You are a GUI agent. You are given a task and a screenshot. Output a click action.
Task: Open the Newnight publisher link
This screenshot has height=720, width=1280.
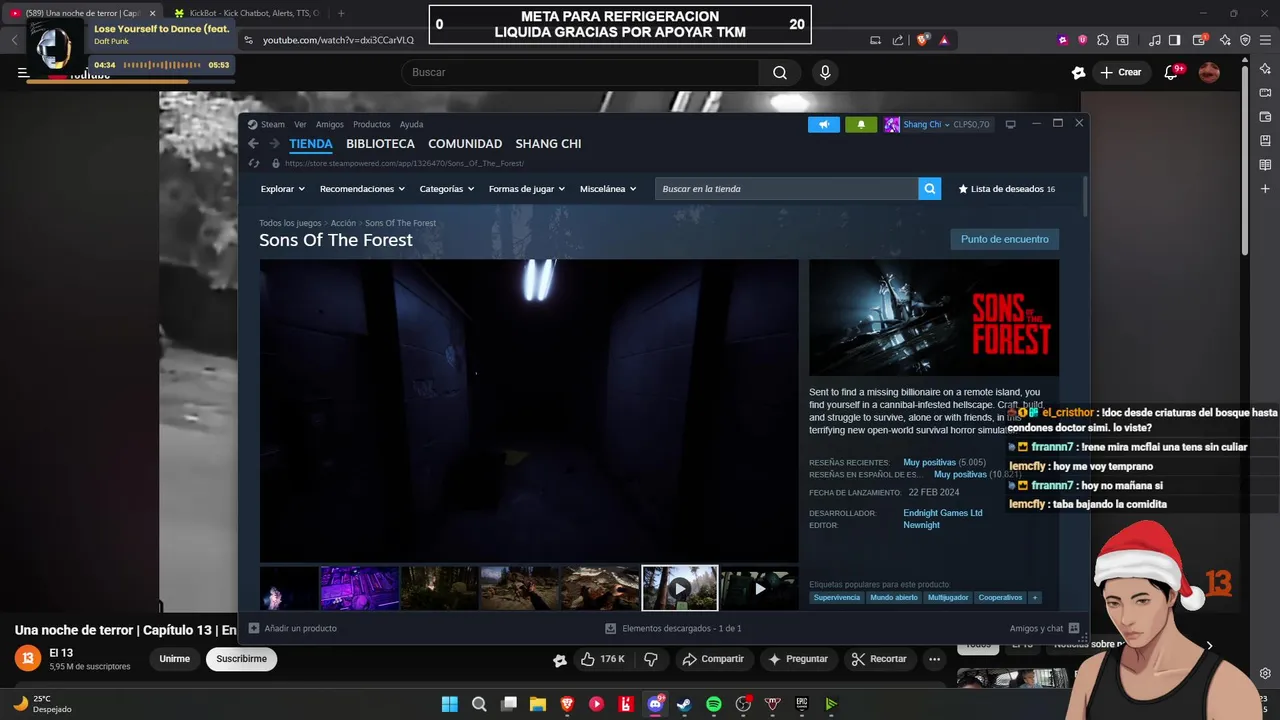coord(921,525)
